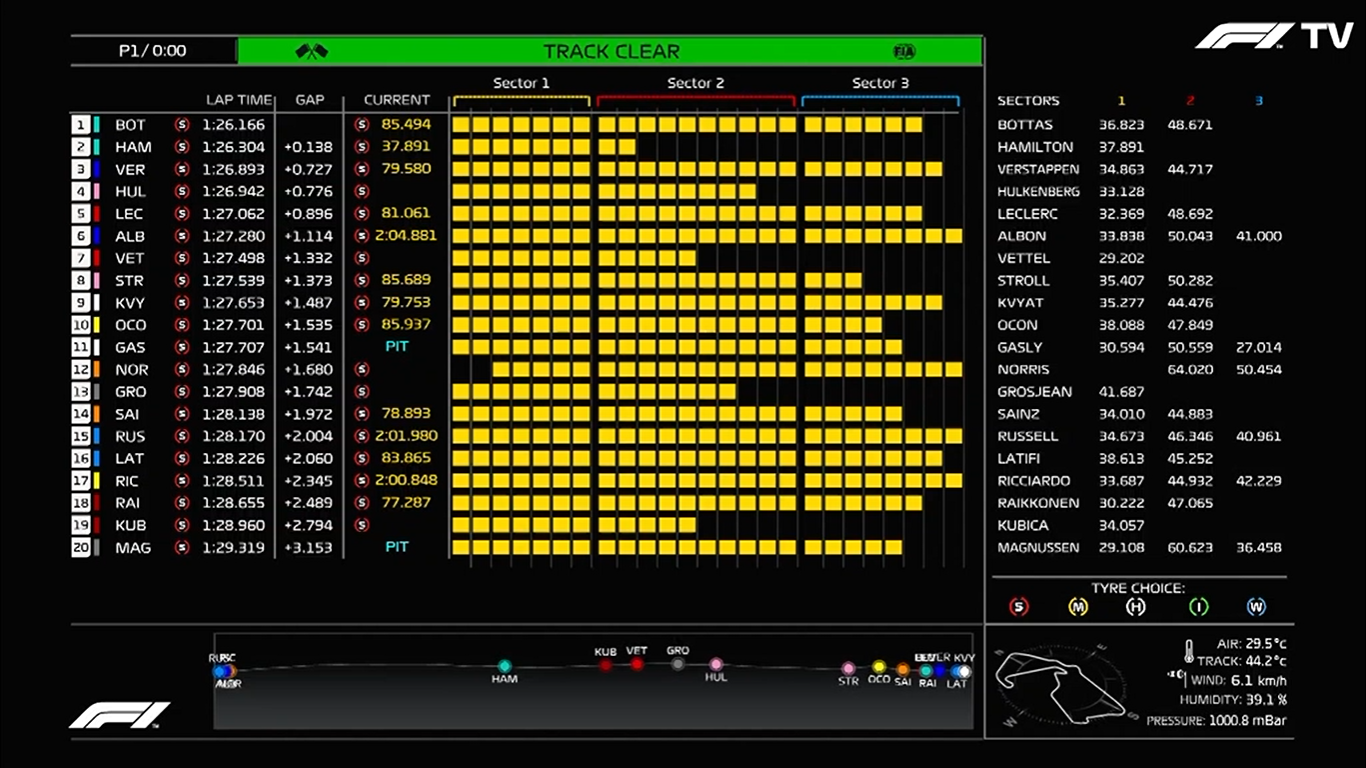The height and width of the screenshot is (768, 1366).
Task: Select the blue Wet tyre icon in Tyre Choice
Action: click(x=1256, y=607)
